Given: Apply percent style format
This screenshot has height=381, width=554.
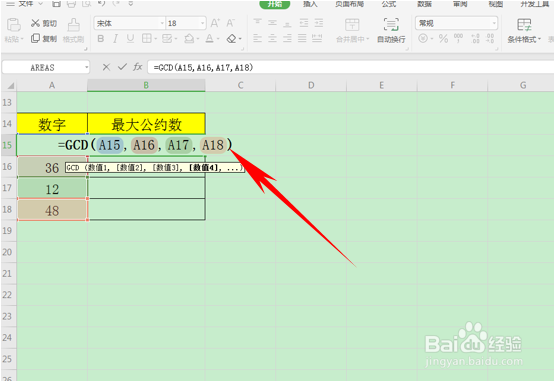Looking at the screenshot, I should pos(443,38).
